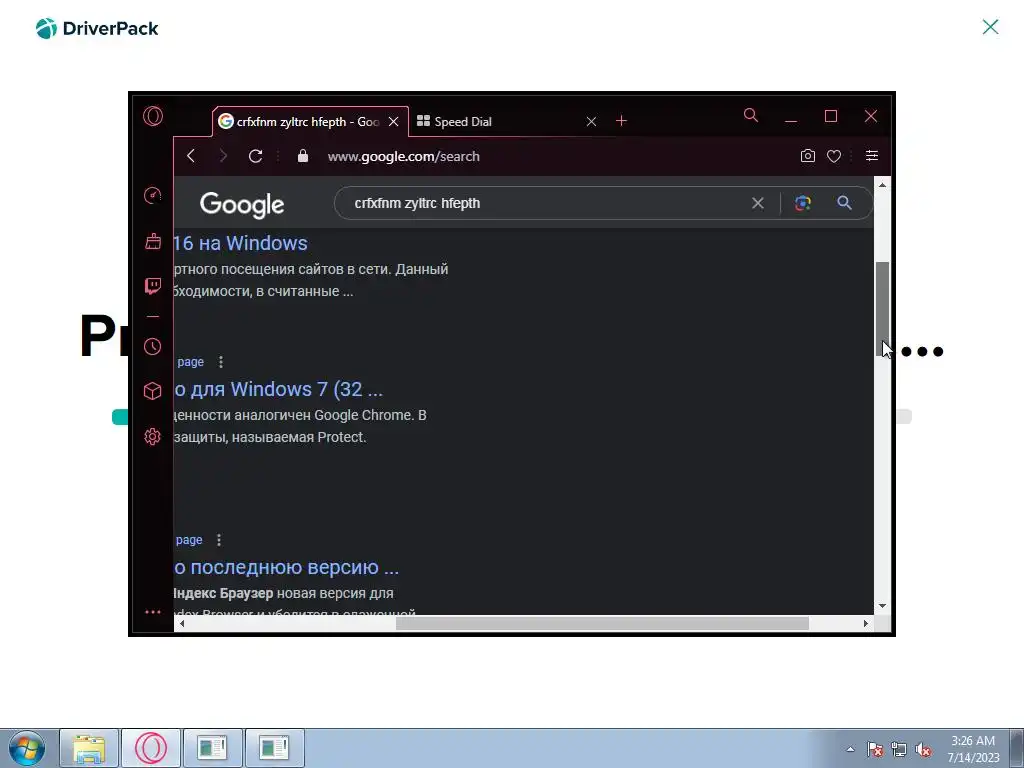Open the Opera GX main menu logo
The height and width of the screenshot is (768, 1024).
point(153,116)
